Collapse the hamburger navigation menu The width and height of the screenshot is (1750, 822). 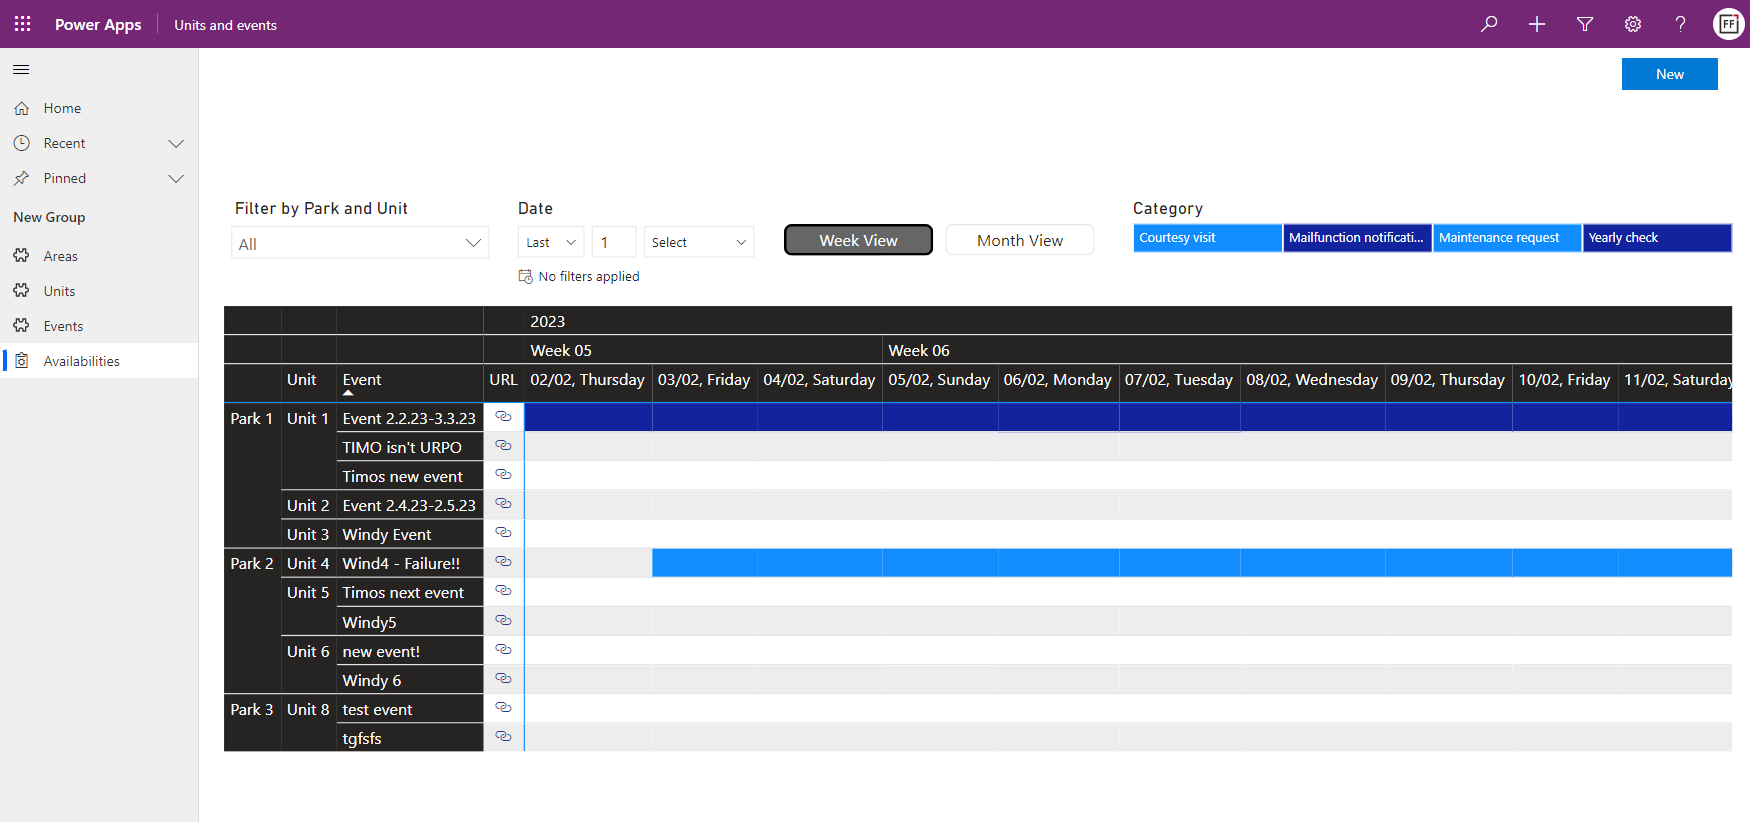(x=21, y=69)
